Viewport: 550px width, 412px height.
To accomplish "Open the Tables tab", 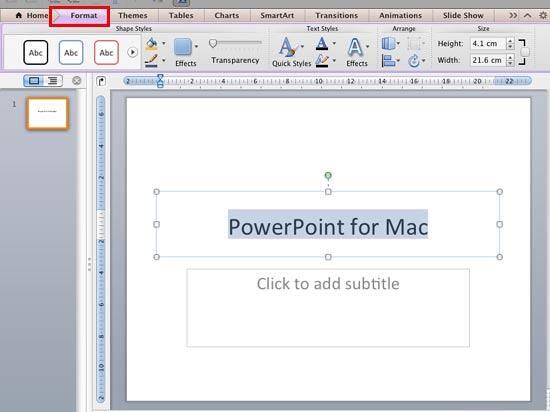I will [181, 15].
